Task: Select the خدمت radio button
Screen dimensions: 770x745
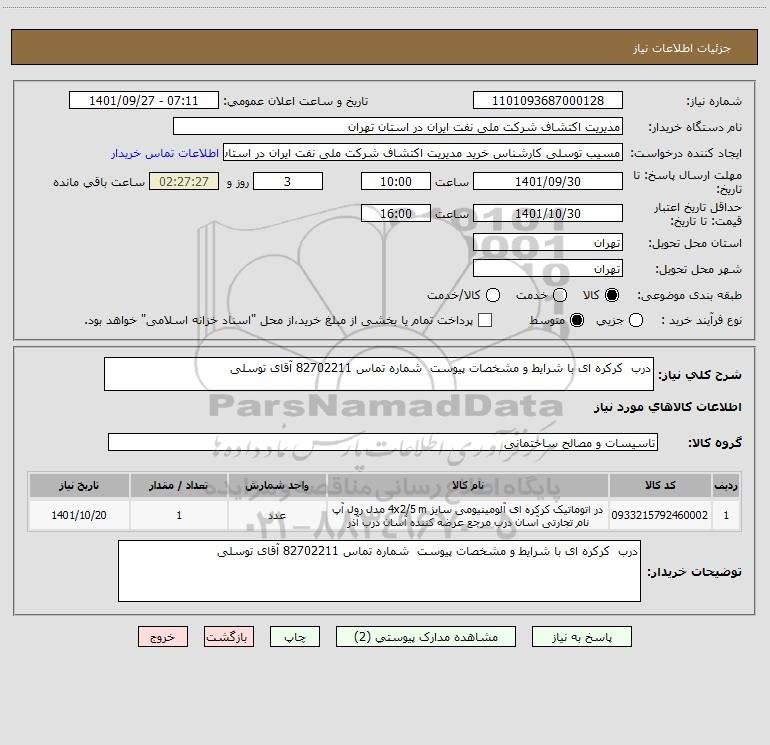Action: point(560,295)
